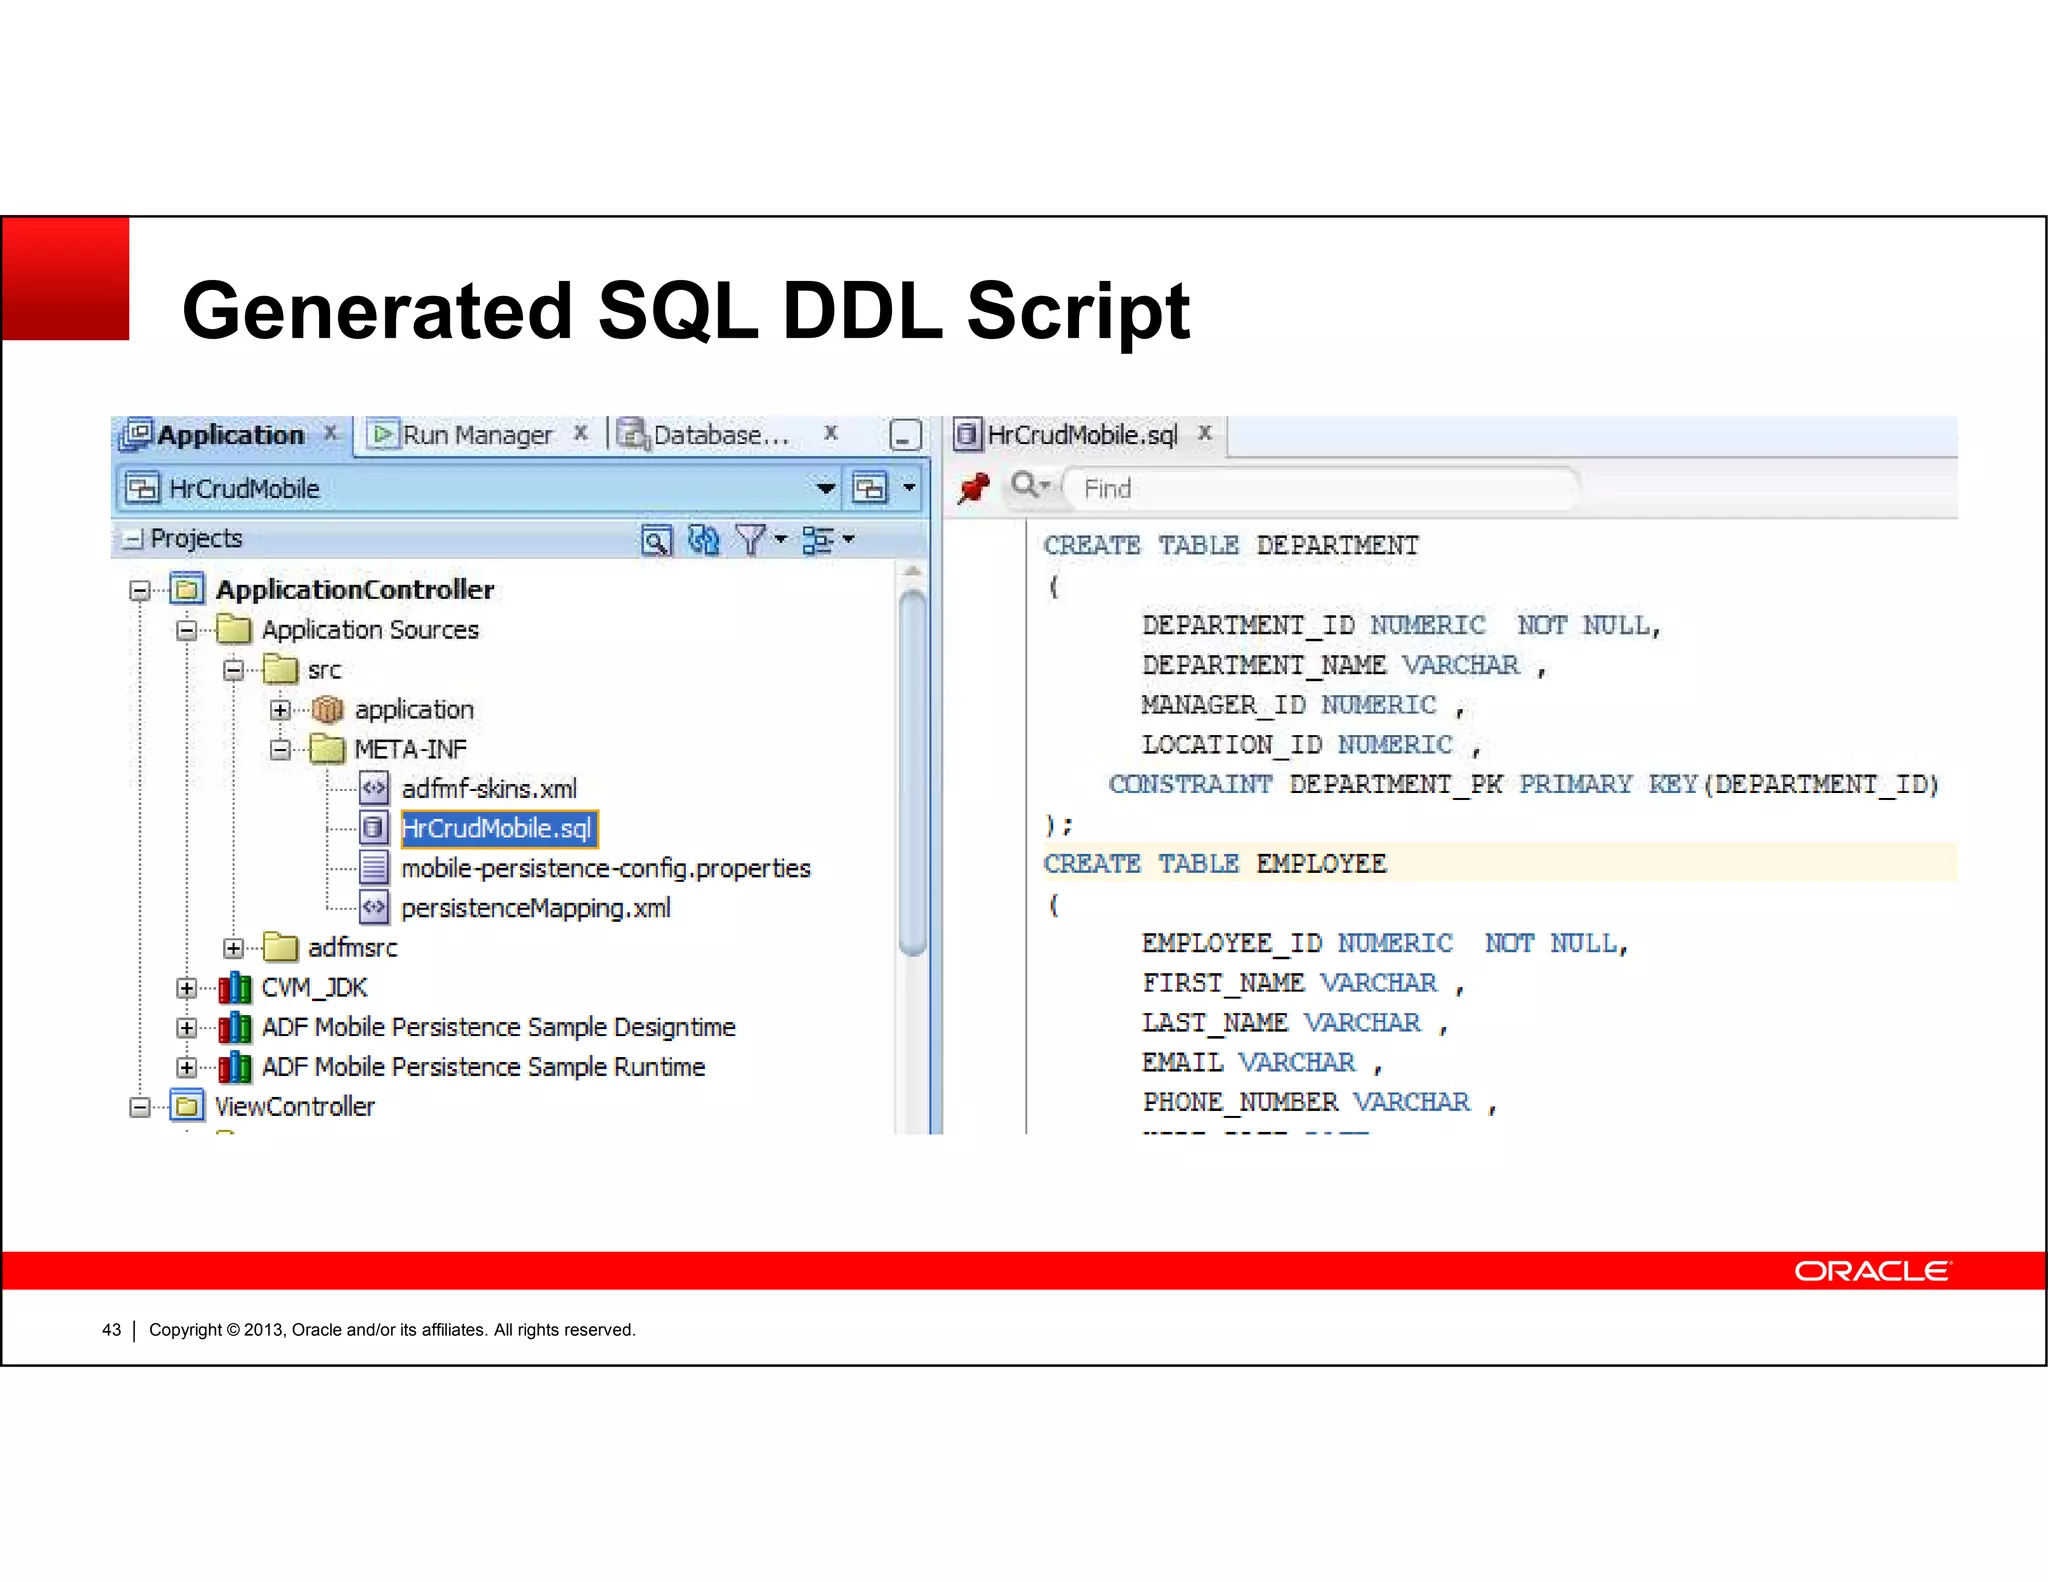
Task: Click in the Find input field
Action: 1320,489
